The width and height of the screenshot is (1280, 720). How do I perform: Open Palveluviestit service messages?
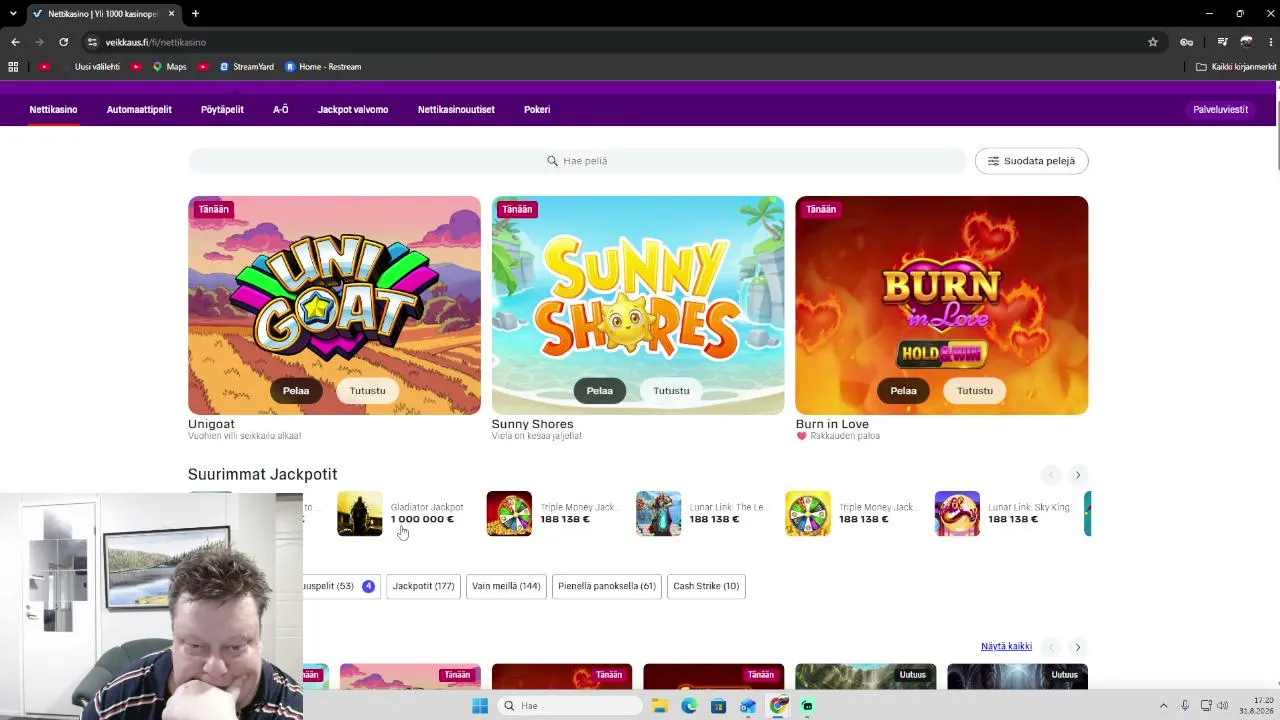(x=1220, y=110)
